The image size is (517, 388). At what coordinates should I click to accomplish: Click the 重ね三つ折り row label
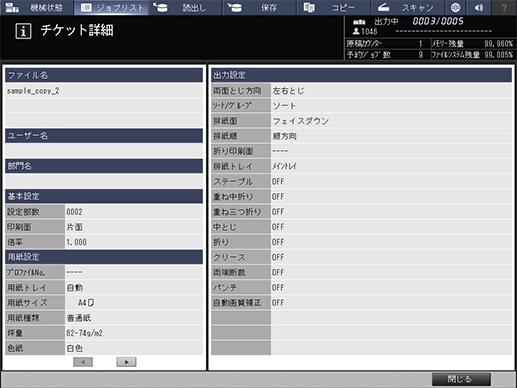tap(241, 212)
